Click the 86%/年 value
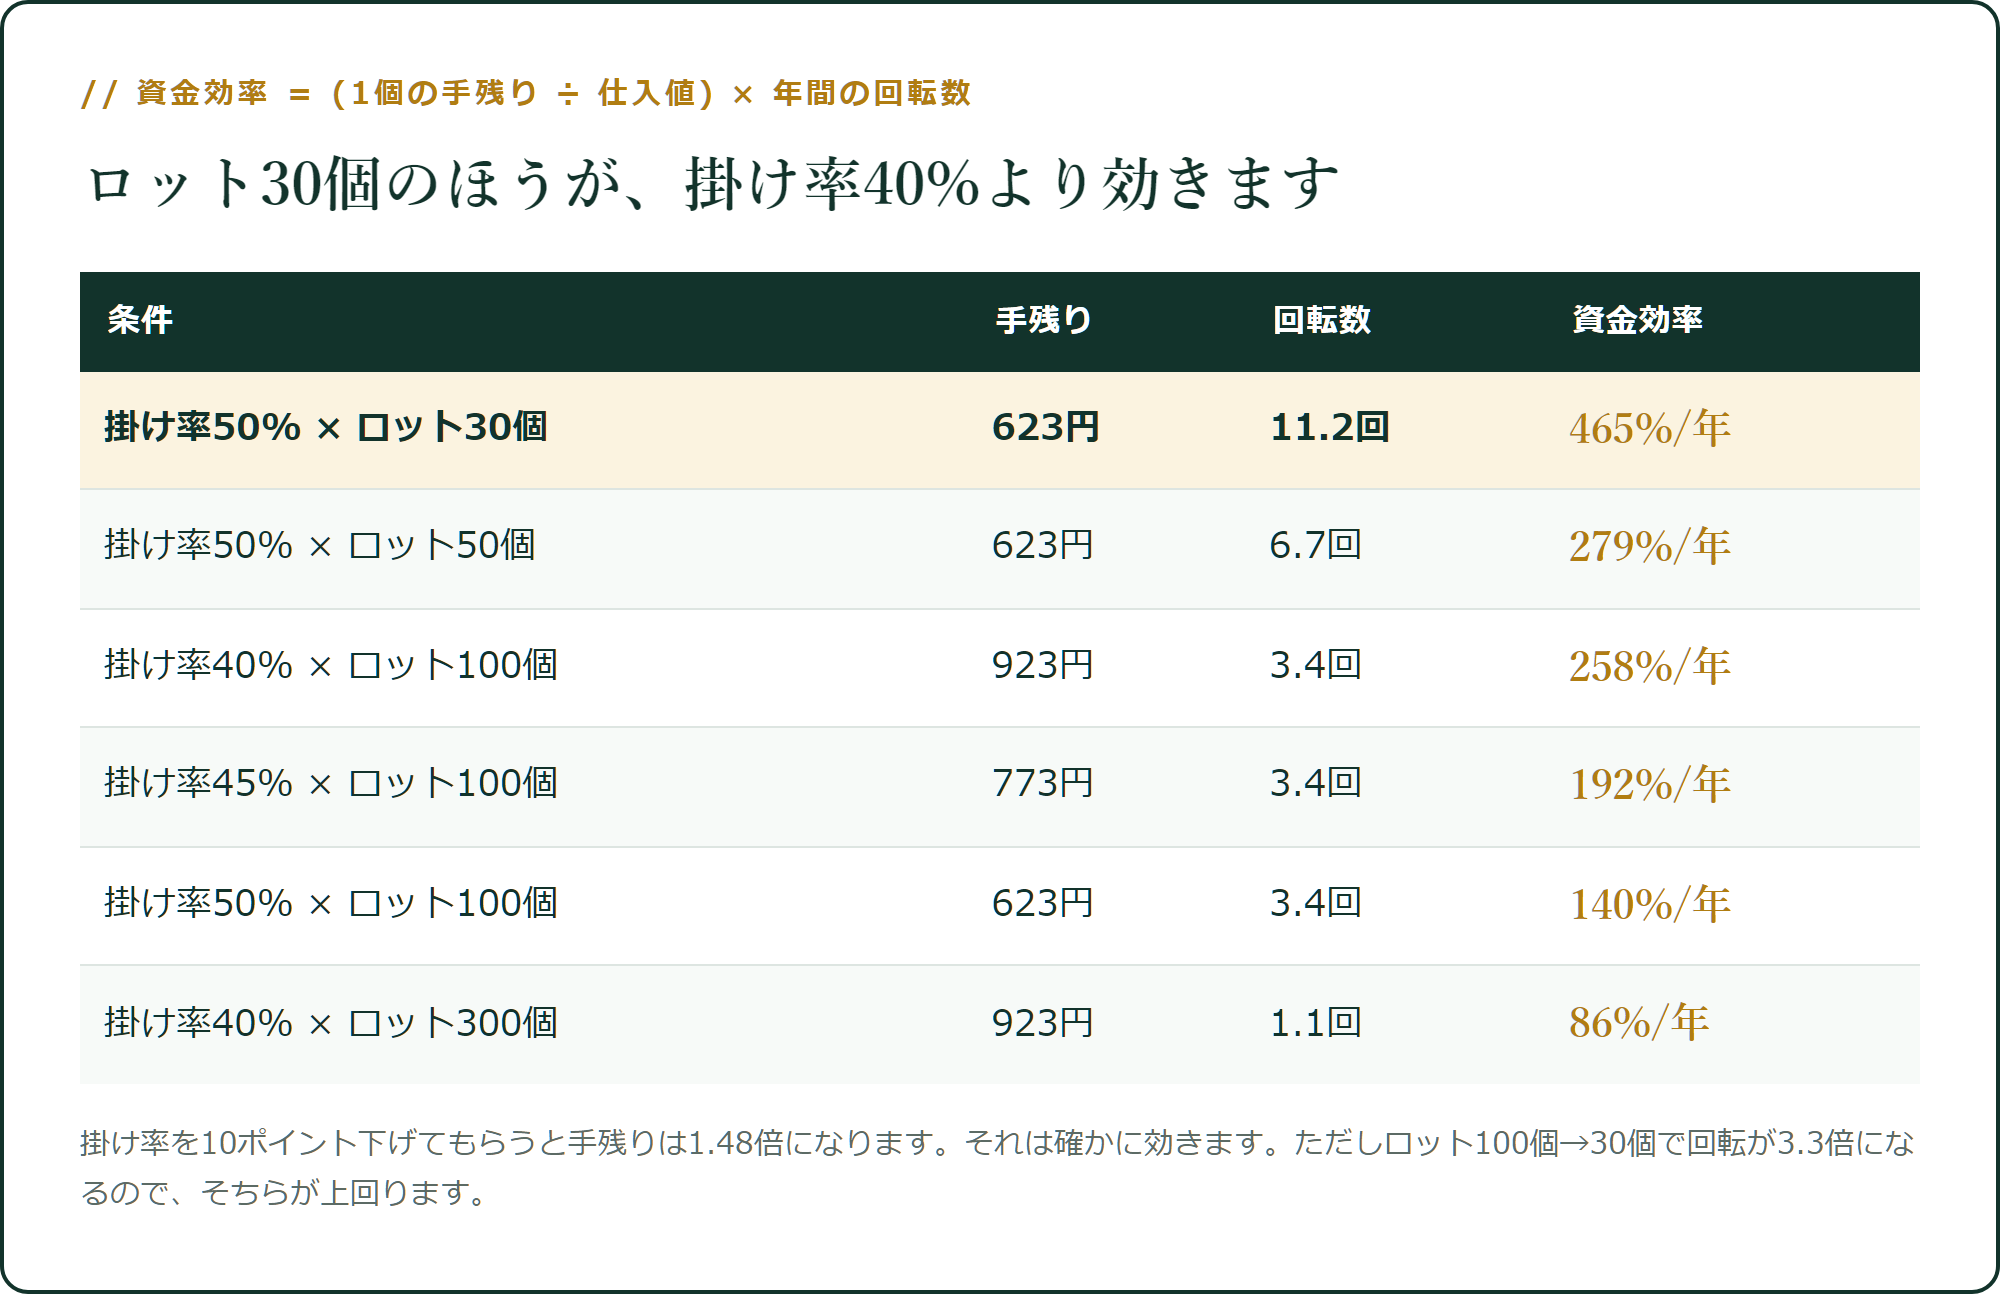The image size is (2000, 1294). pyautogui.click(x=1638, y=1022)
